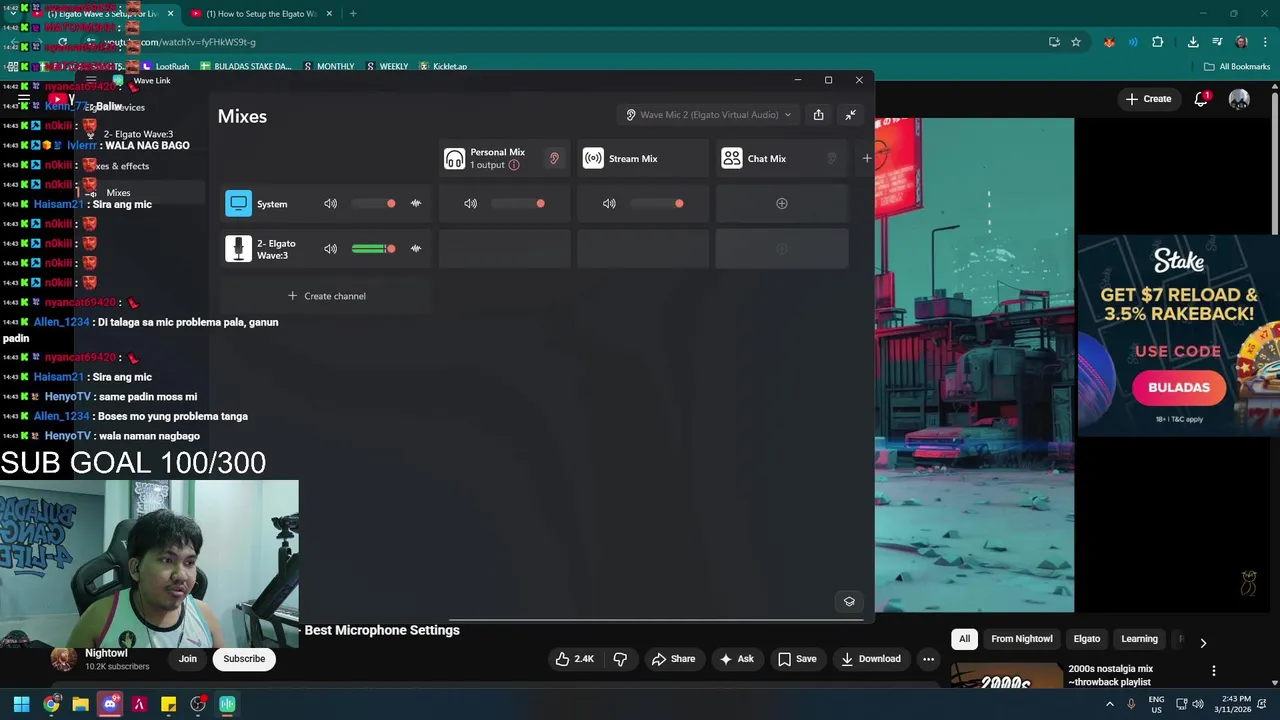This screenshot has width=1280, height=720.
Task: Mute System in the Personal Mix
Action: pyautogui.click(x=470, y=204)
